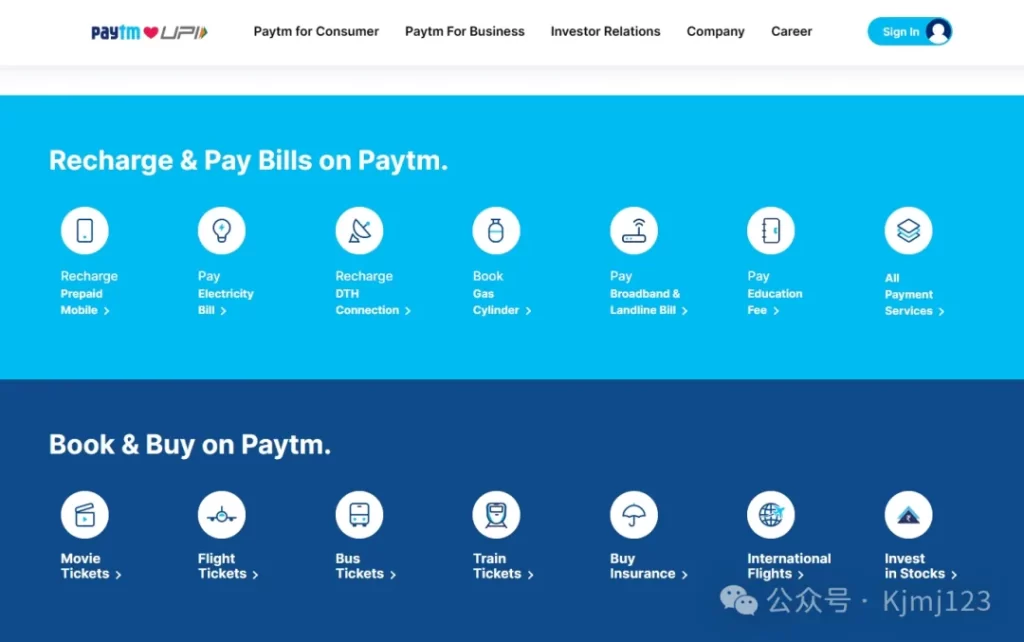Screen dimensions: 1024x642
Task: Click the gas cylinder icon
Action: (x=496, y=231)
